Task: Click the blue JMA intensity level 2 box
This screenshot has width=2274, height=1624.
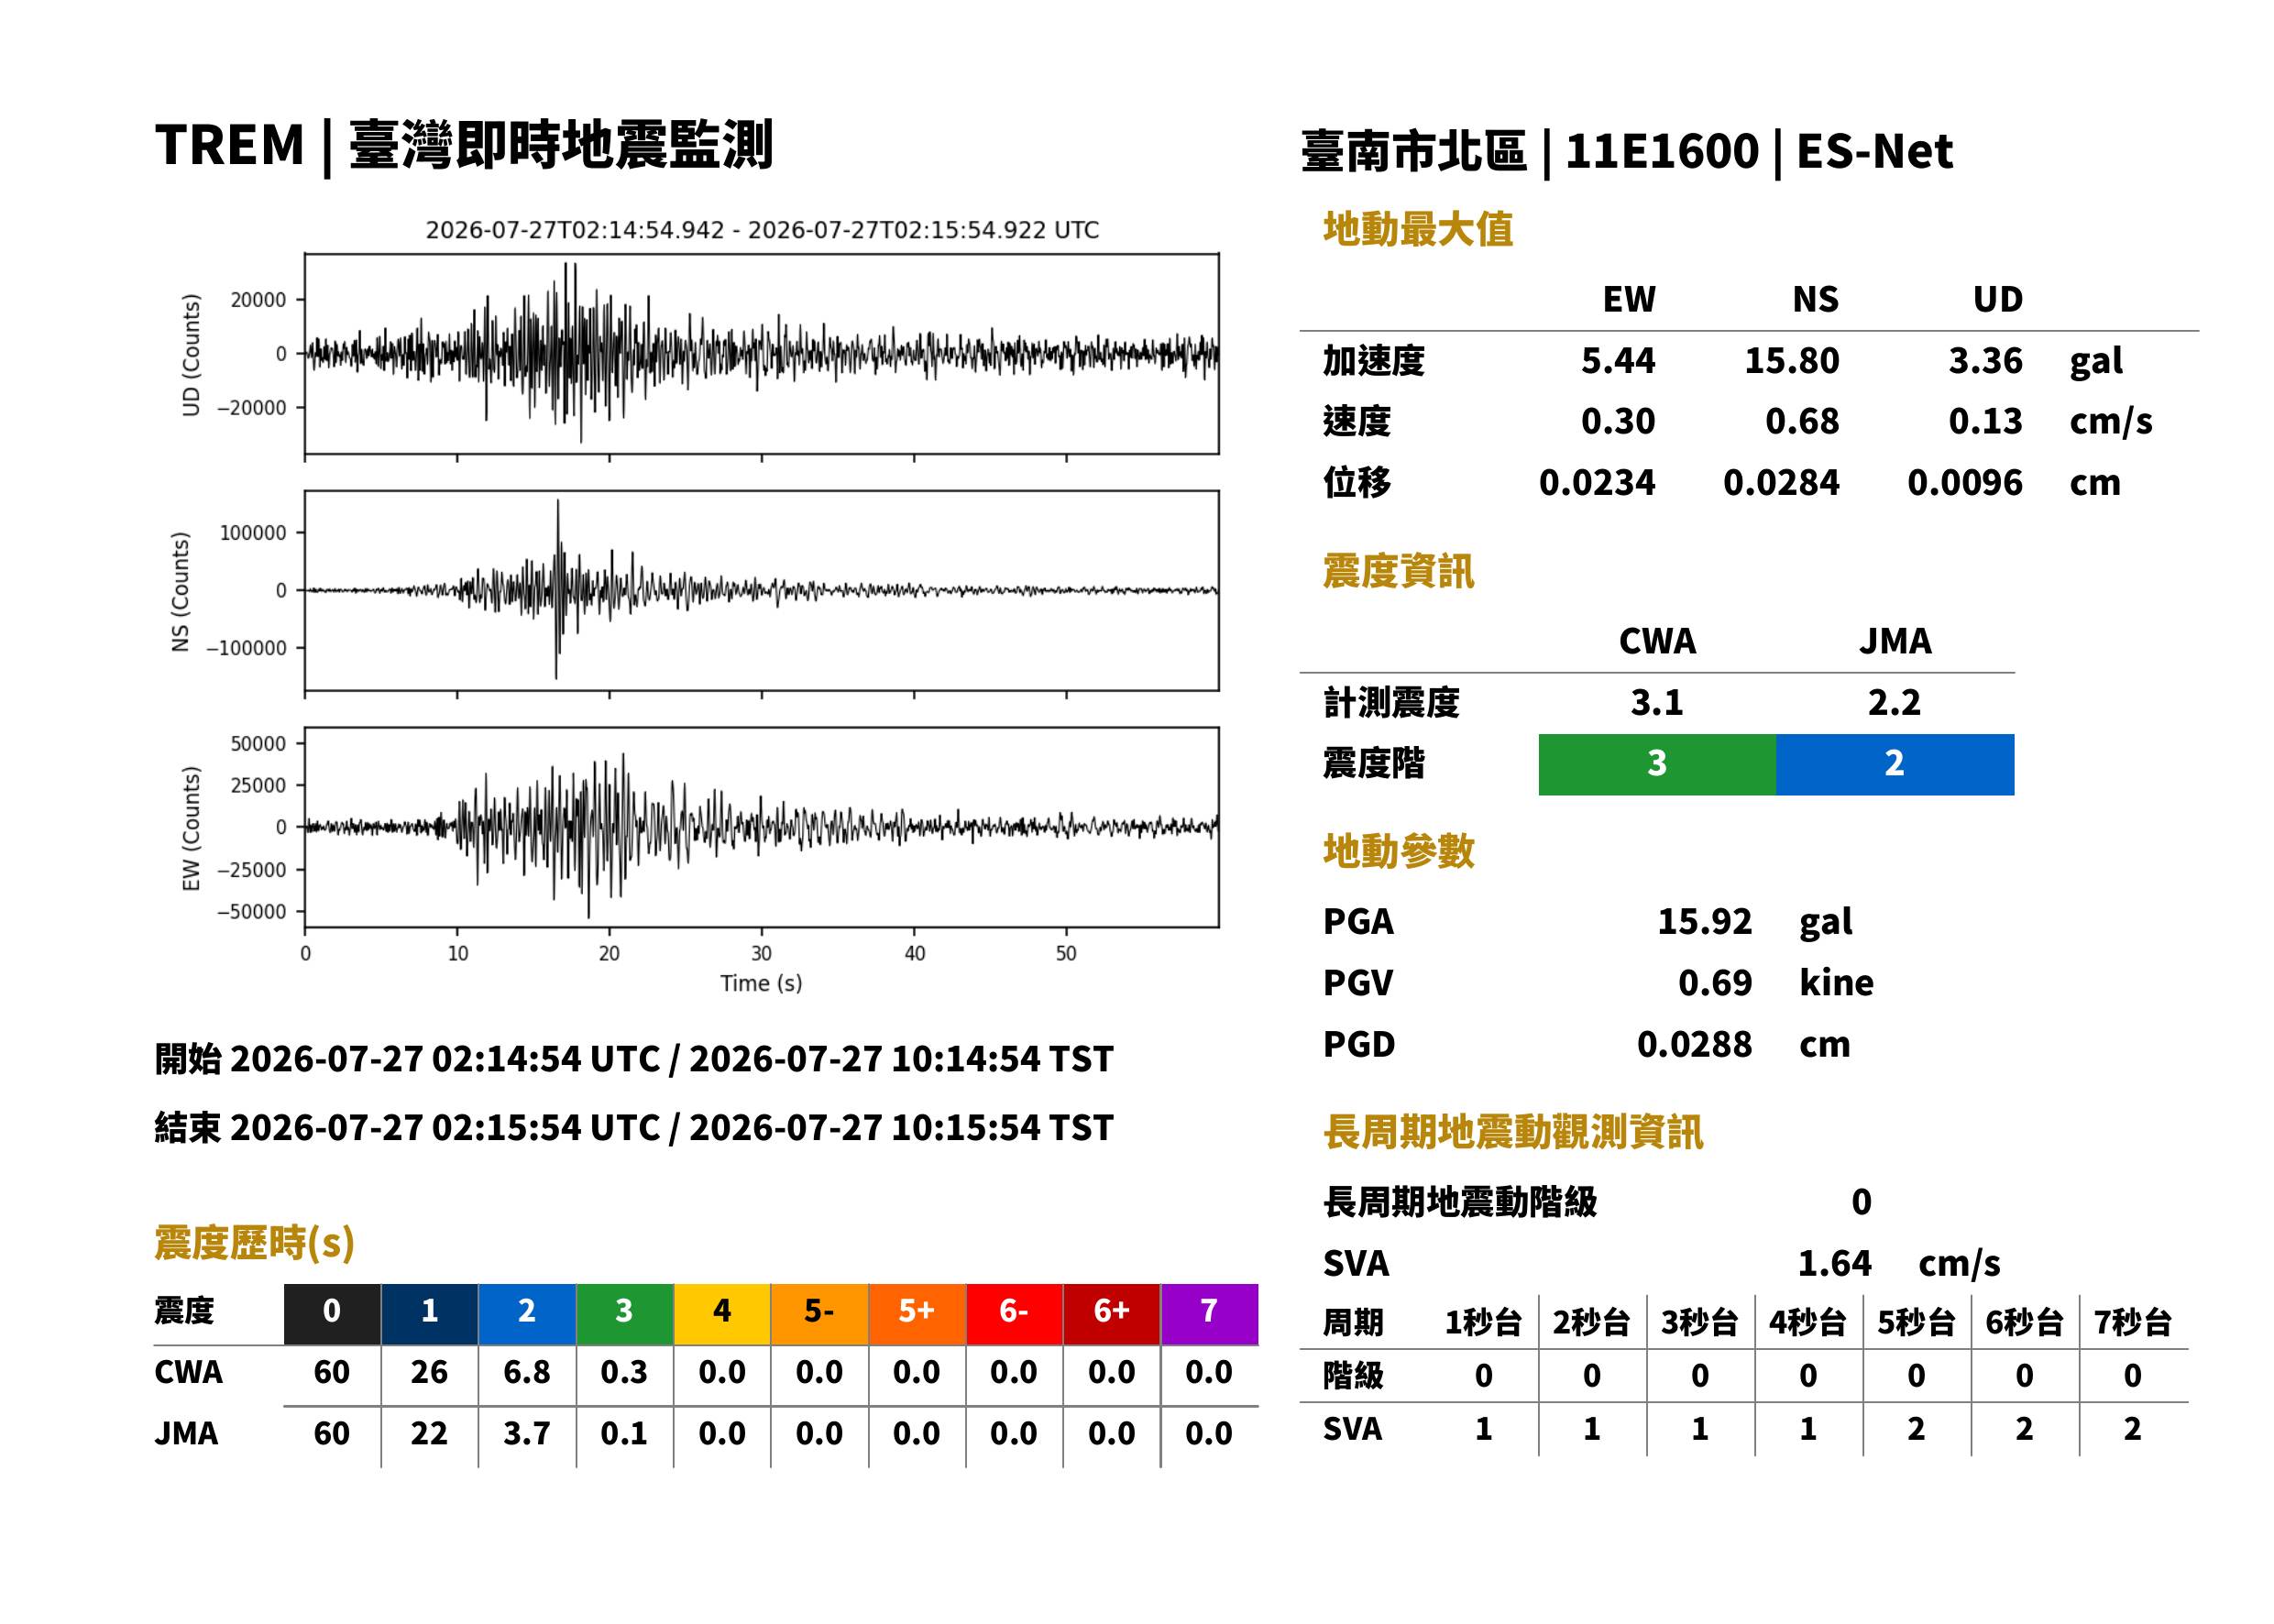Action: (x=1895, y=764)
